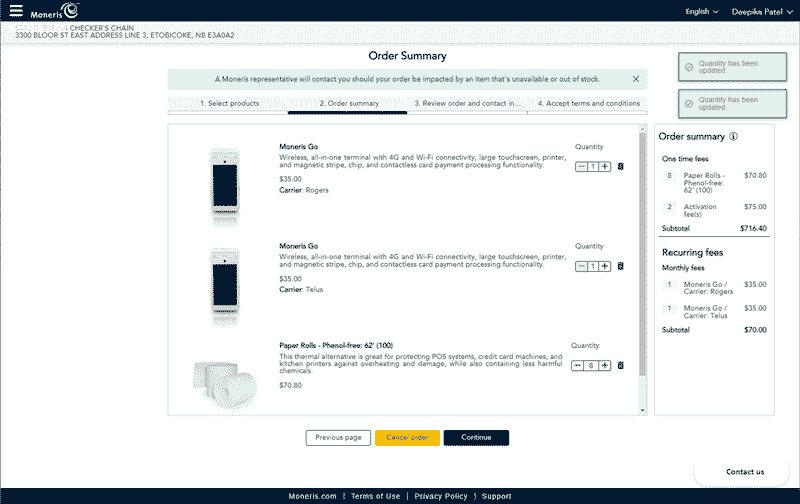
Task: Click the Moneris Go title with Rogers carrier
Action: point(298,147)
